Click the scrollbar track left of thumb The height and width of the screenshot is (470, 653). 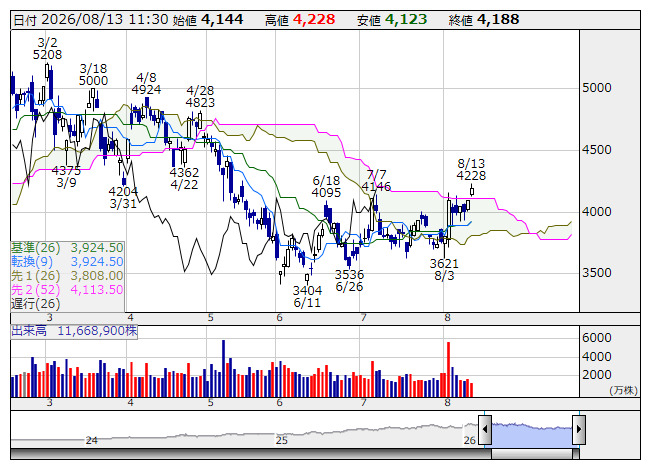251,454
